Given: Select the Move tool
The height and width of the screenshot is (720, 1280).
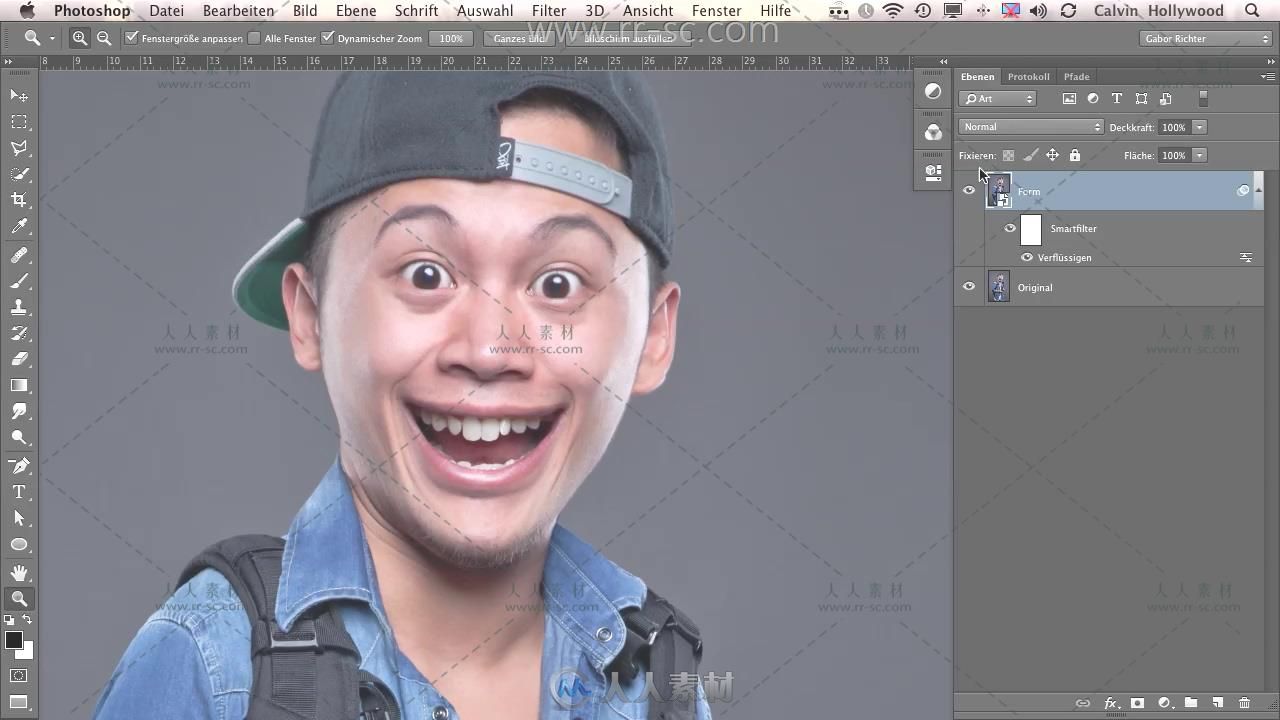Looking at the screenshot, I should click(x=19, y=95).
